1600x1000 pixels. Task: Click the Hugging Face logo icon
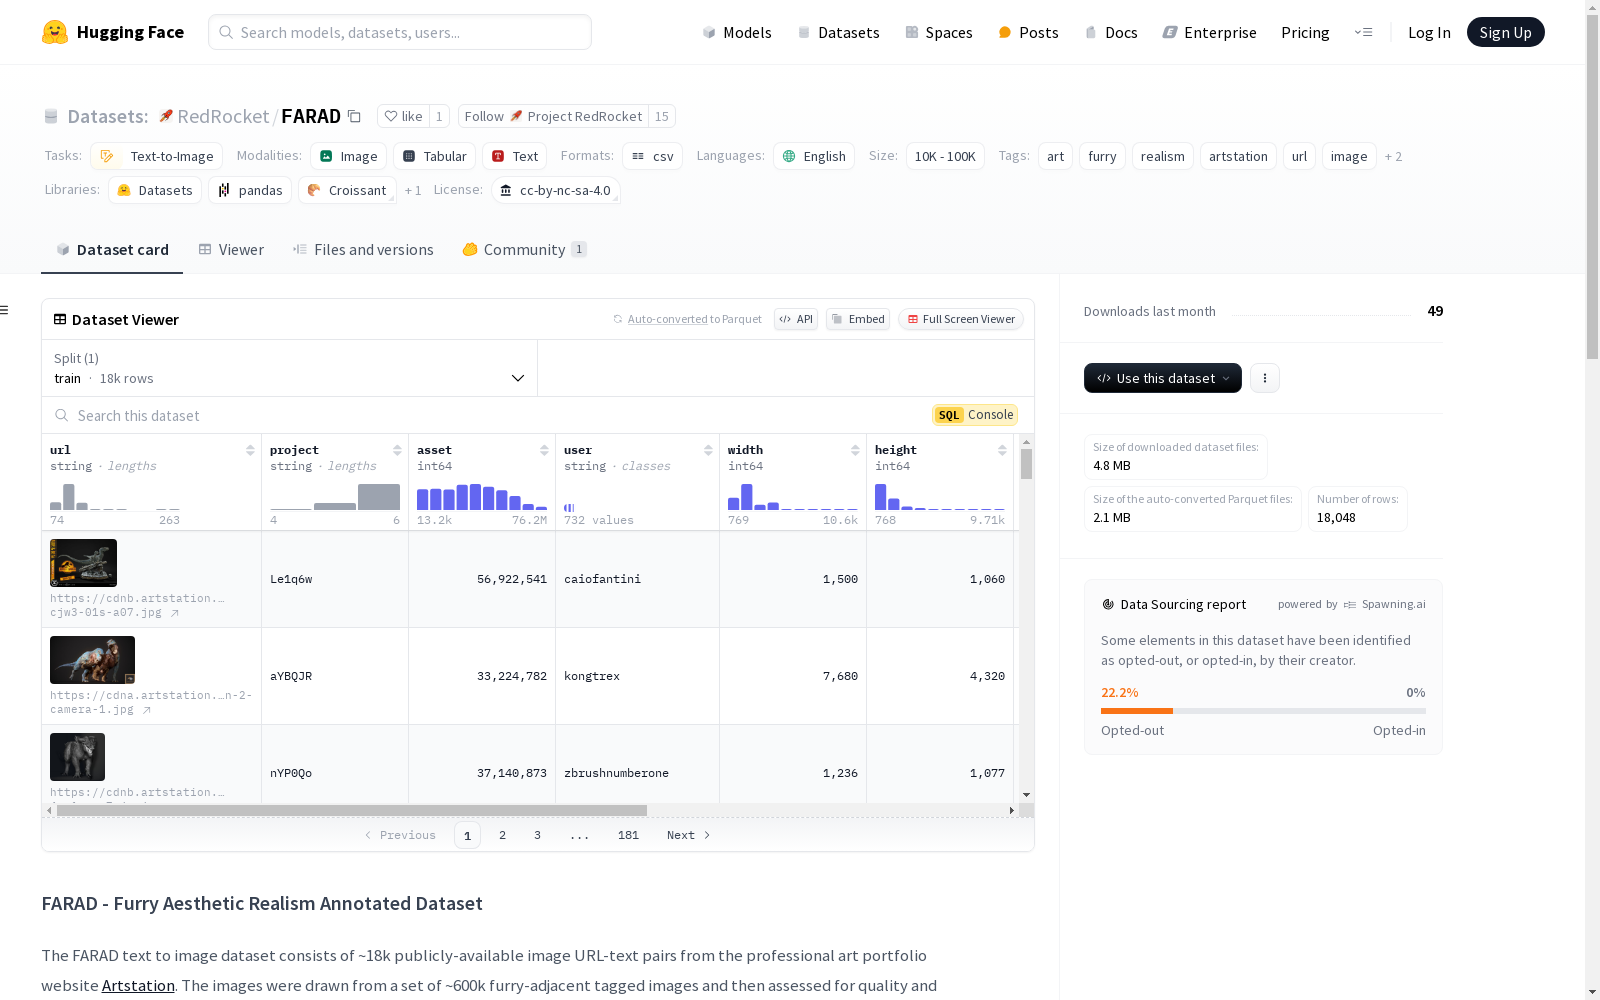tap(55, 32)
